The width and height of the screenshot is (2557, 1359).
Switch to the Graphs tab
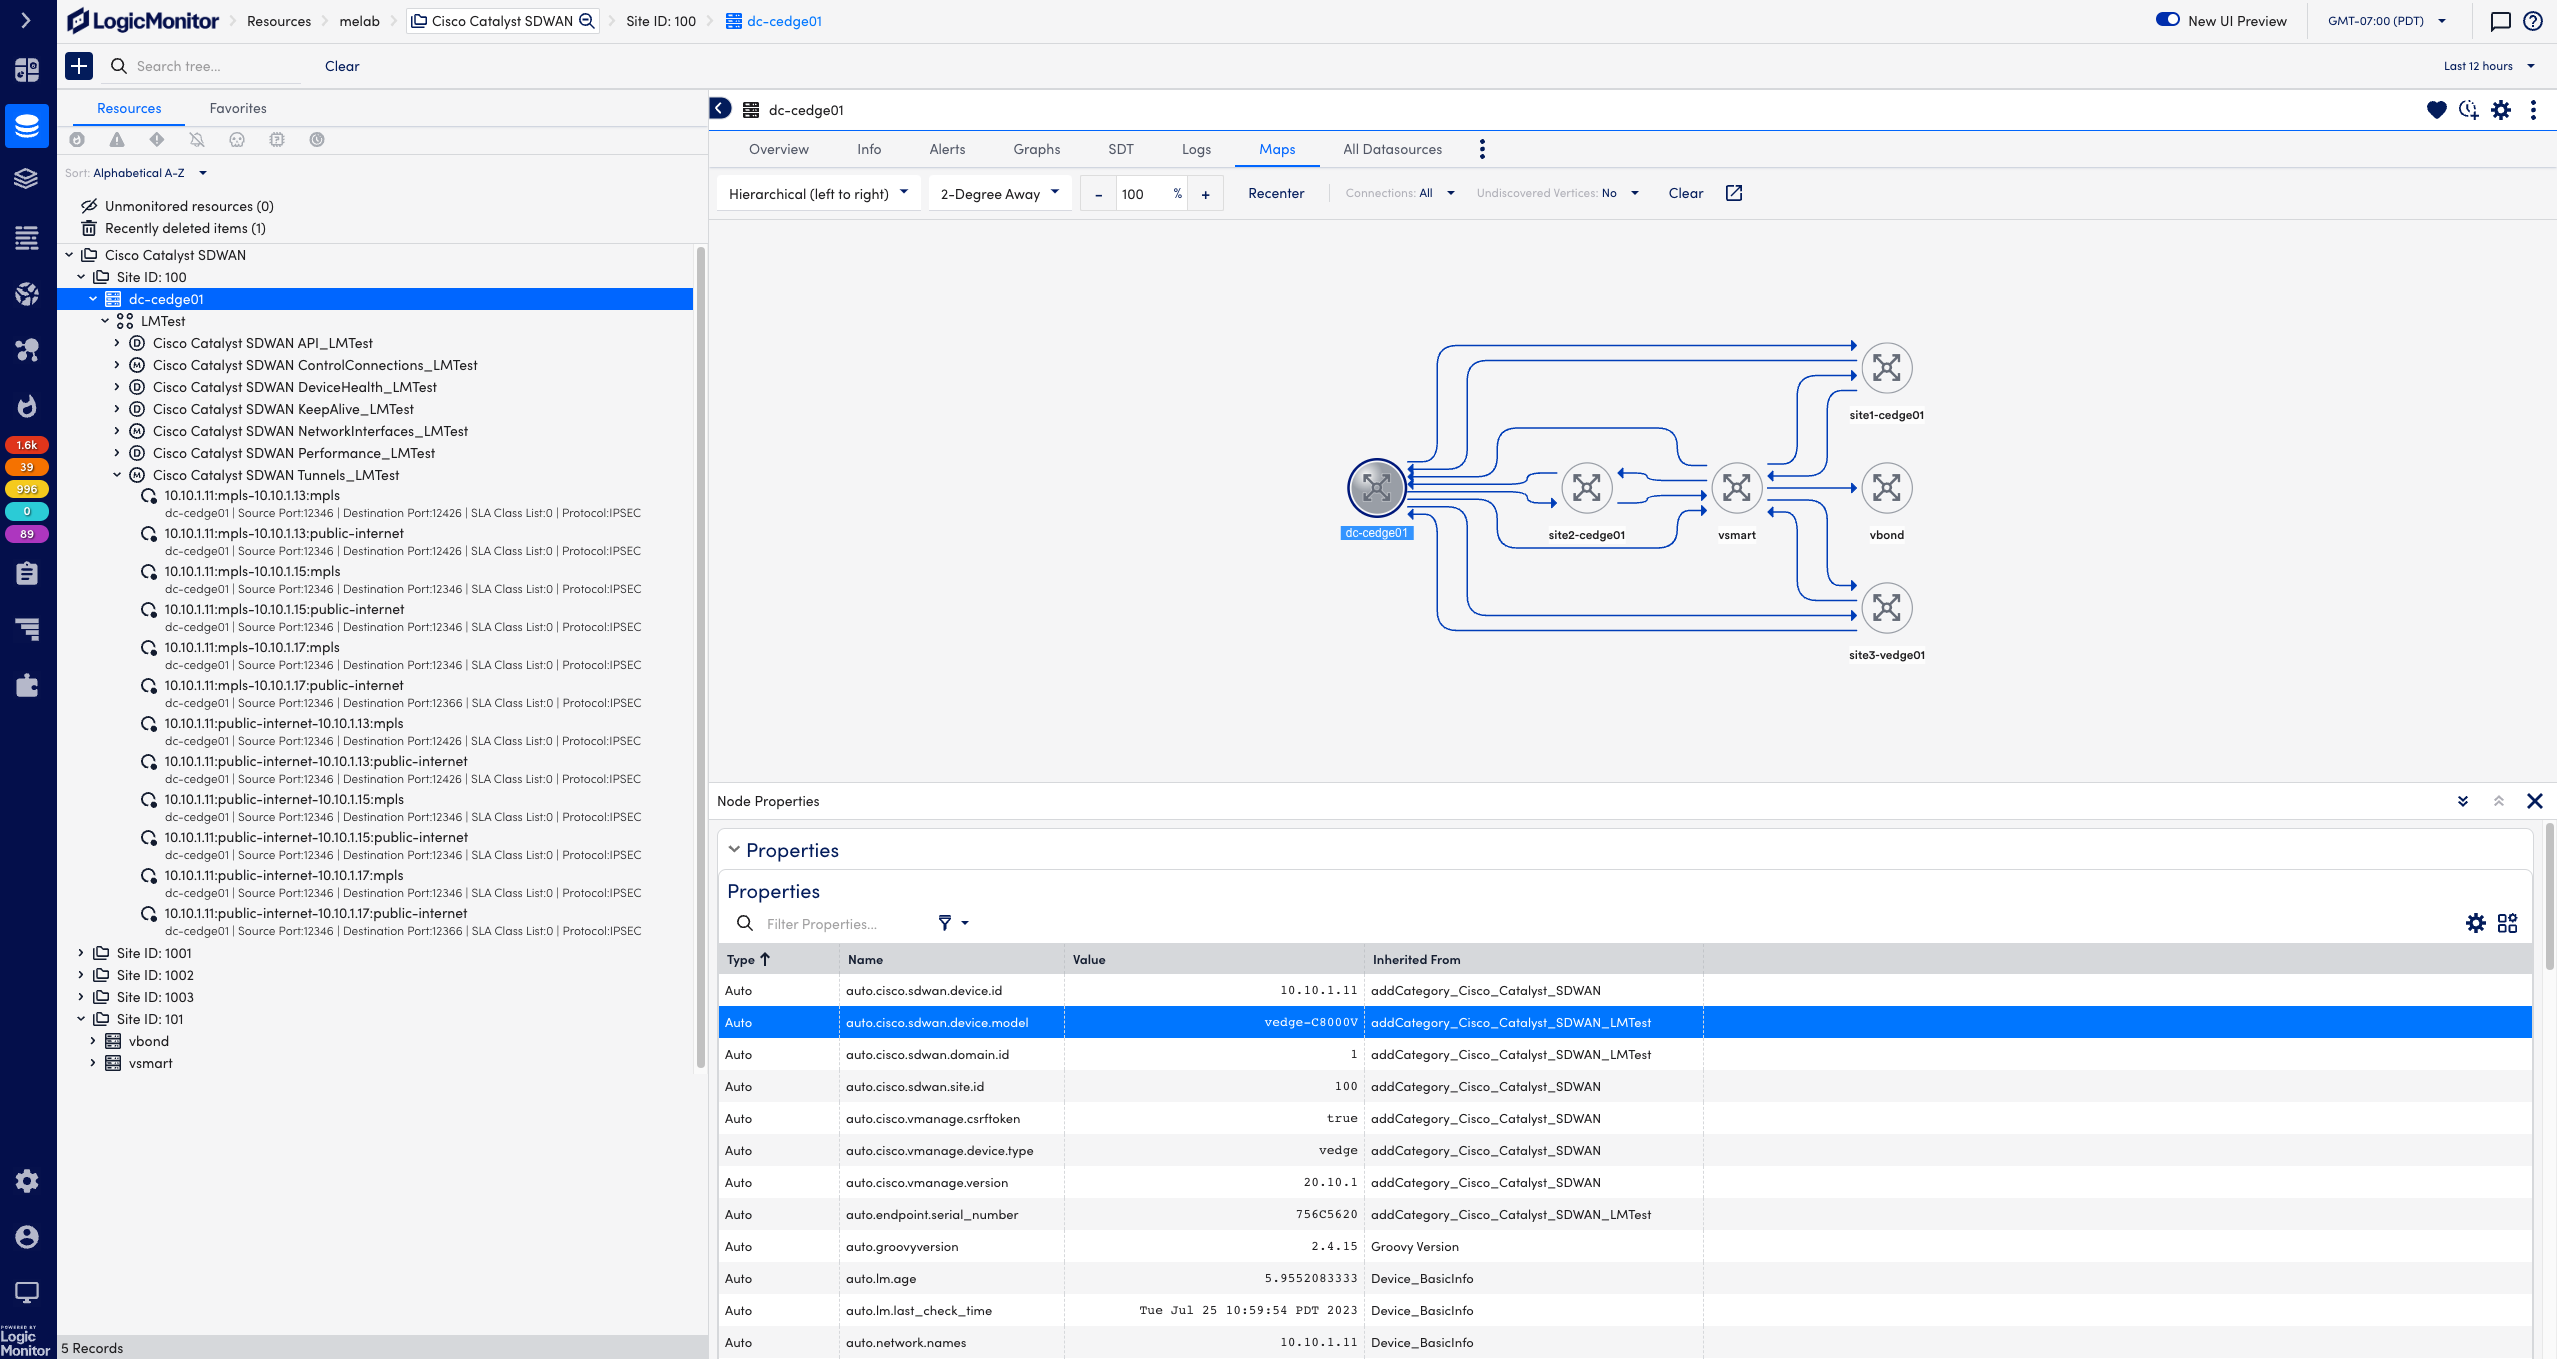(1036, 149)
